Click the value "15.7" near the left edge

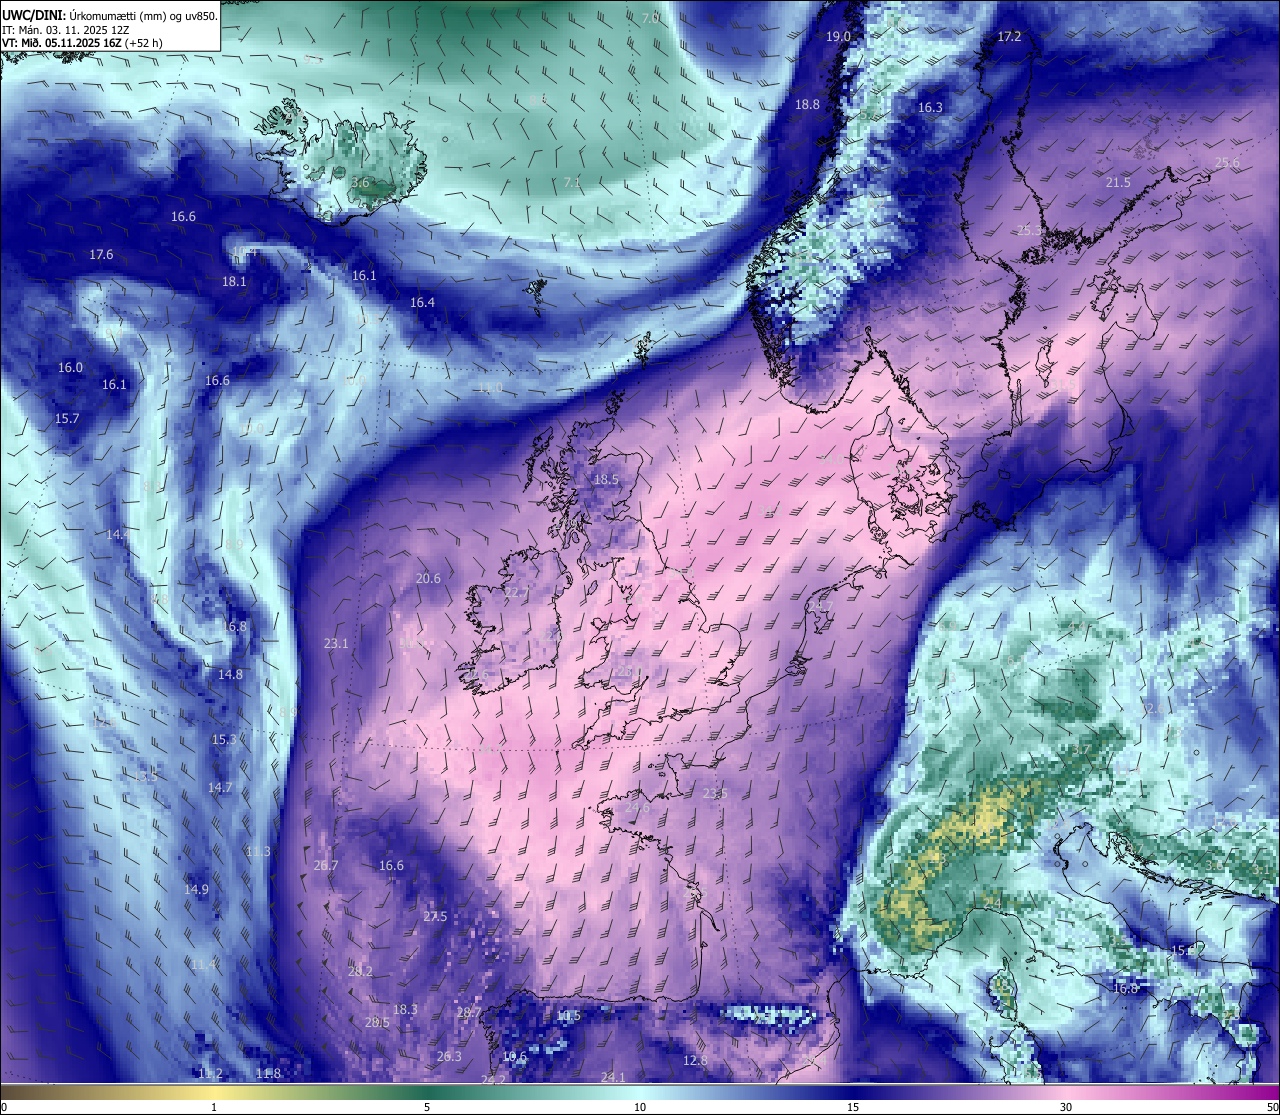click(67, 418)
